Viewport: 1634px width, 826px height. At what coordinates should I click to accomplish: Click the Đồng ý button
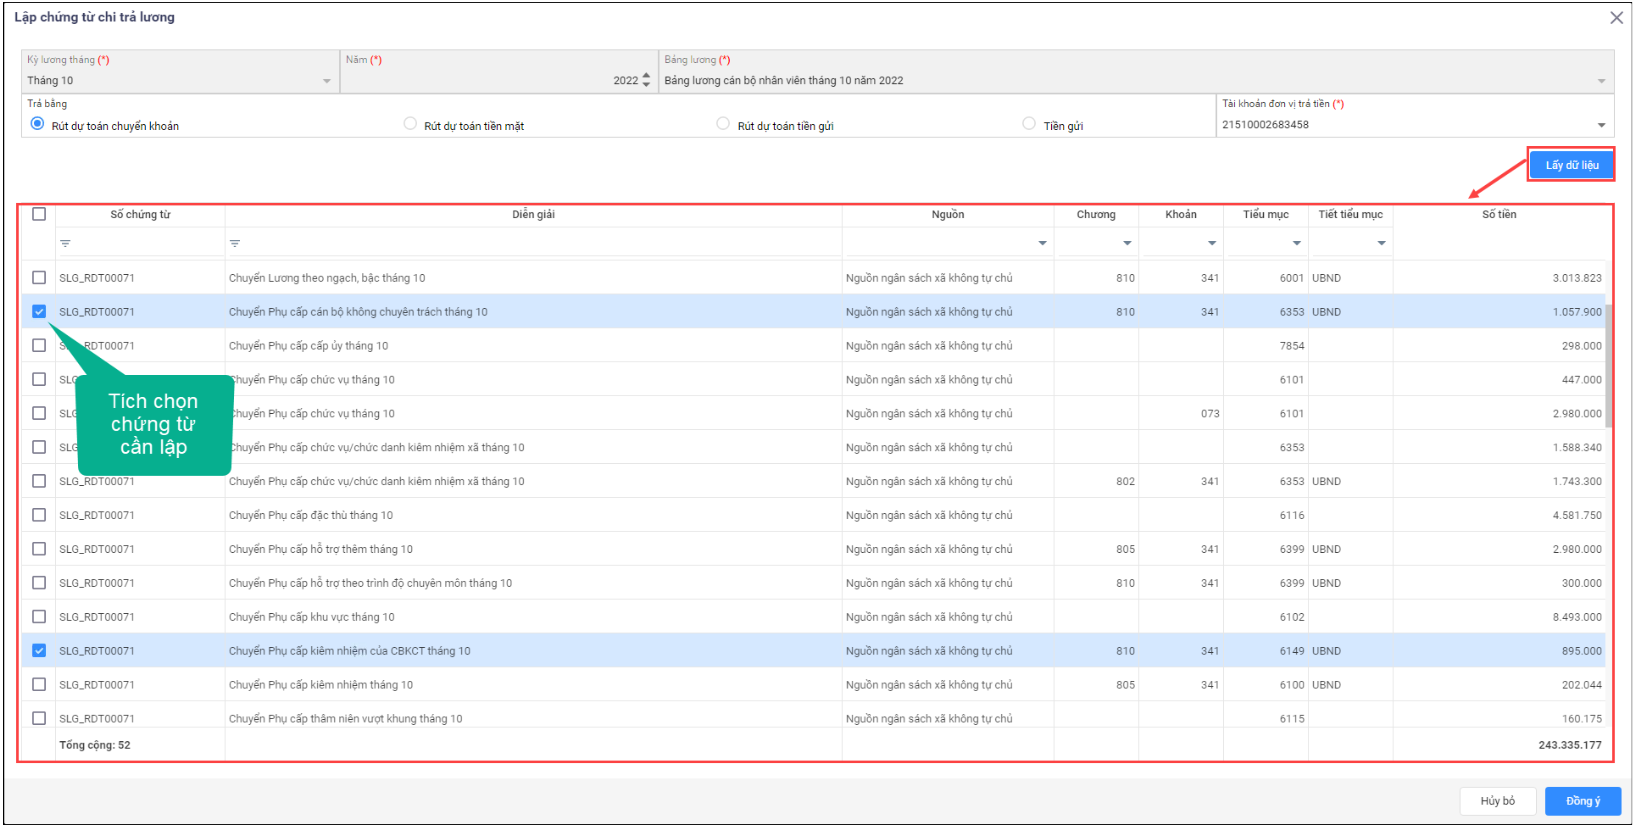coord(1583,801)
